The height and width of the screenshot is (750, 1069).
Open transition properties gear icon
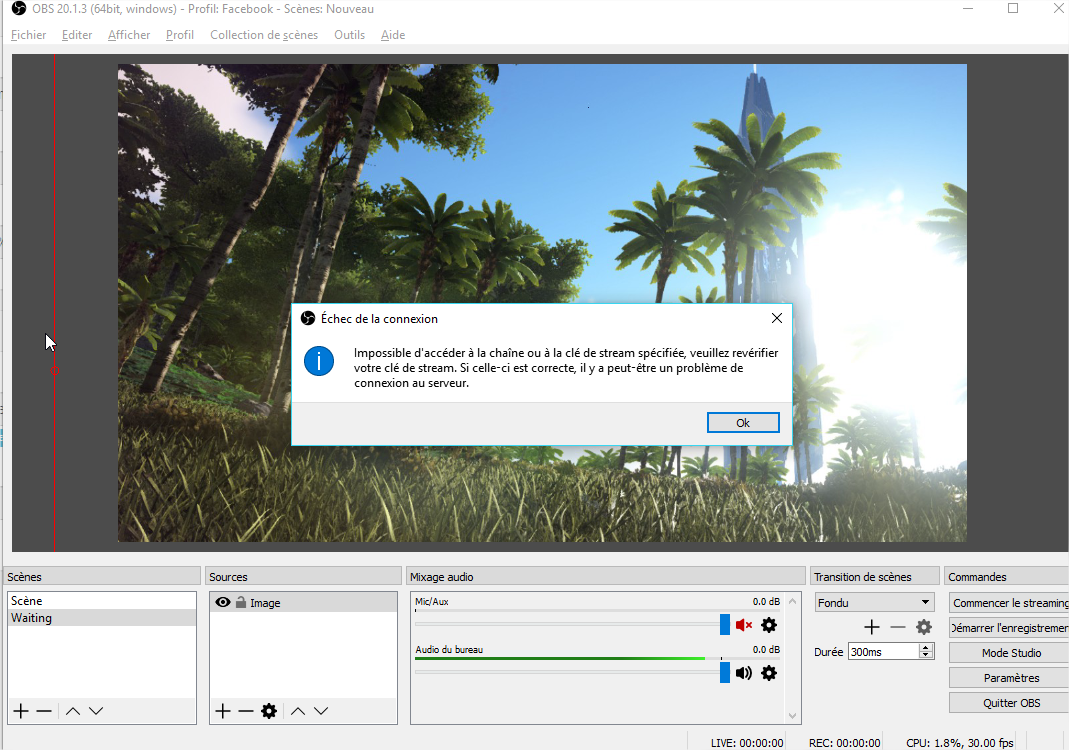[x=924, y=627]
